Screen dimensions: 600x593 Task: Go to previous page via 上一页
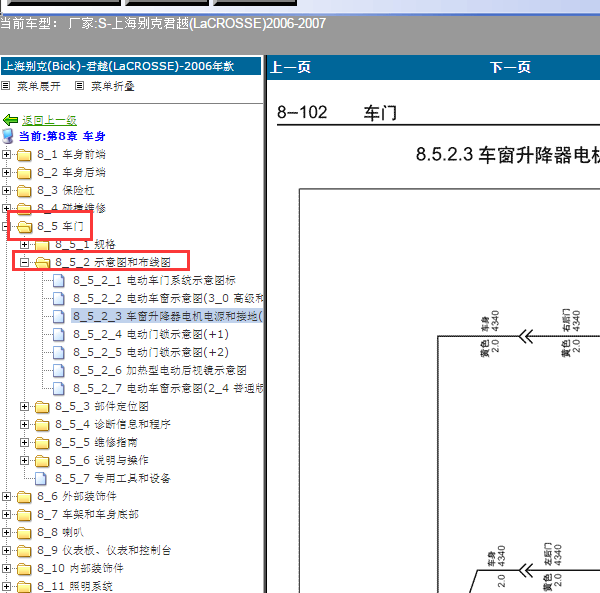click(290, 67)
